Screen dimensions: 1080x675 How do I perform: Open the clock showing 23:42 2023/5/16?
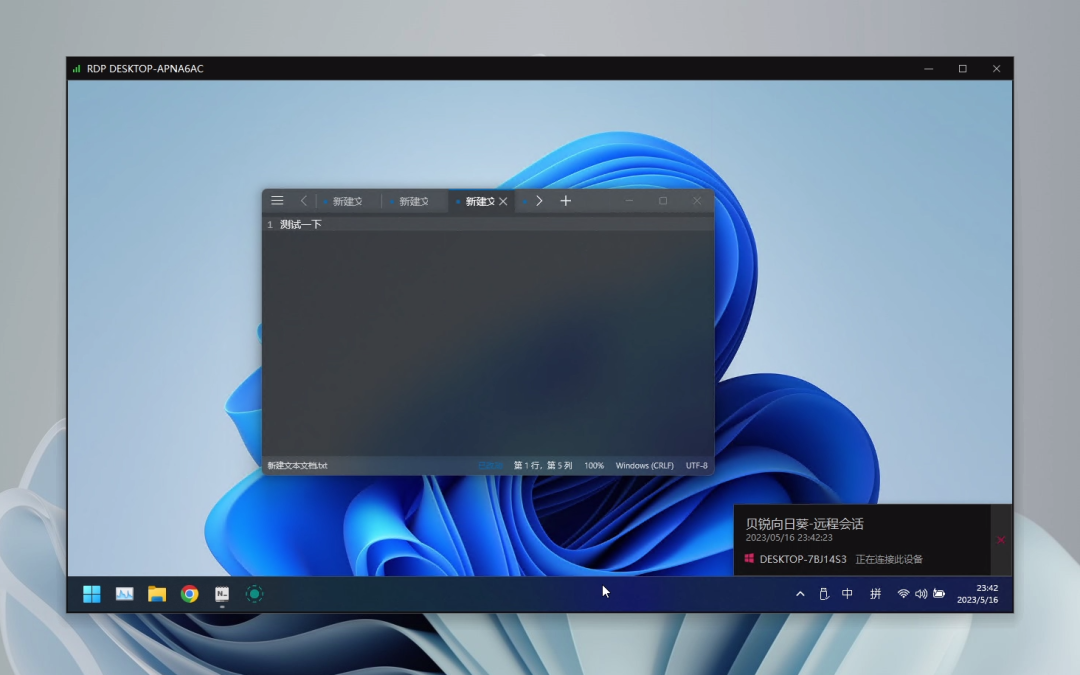977,594
